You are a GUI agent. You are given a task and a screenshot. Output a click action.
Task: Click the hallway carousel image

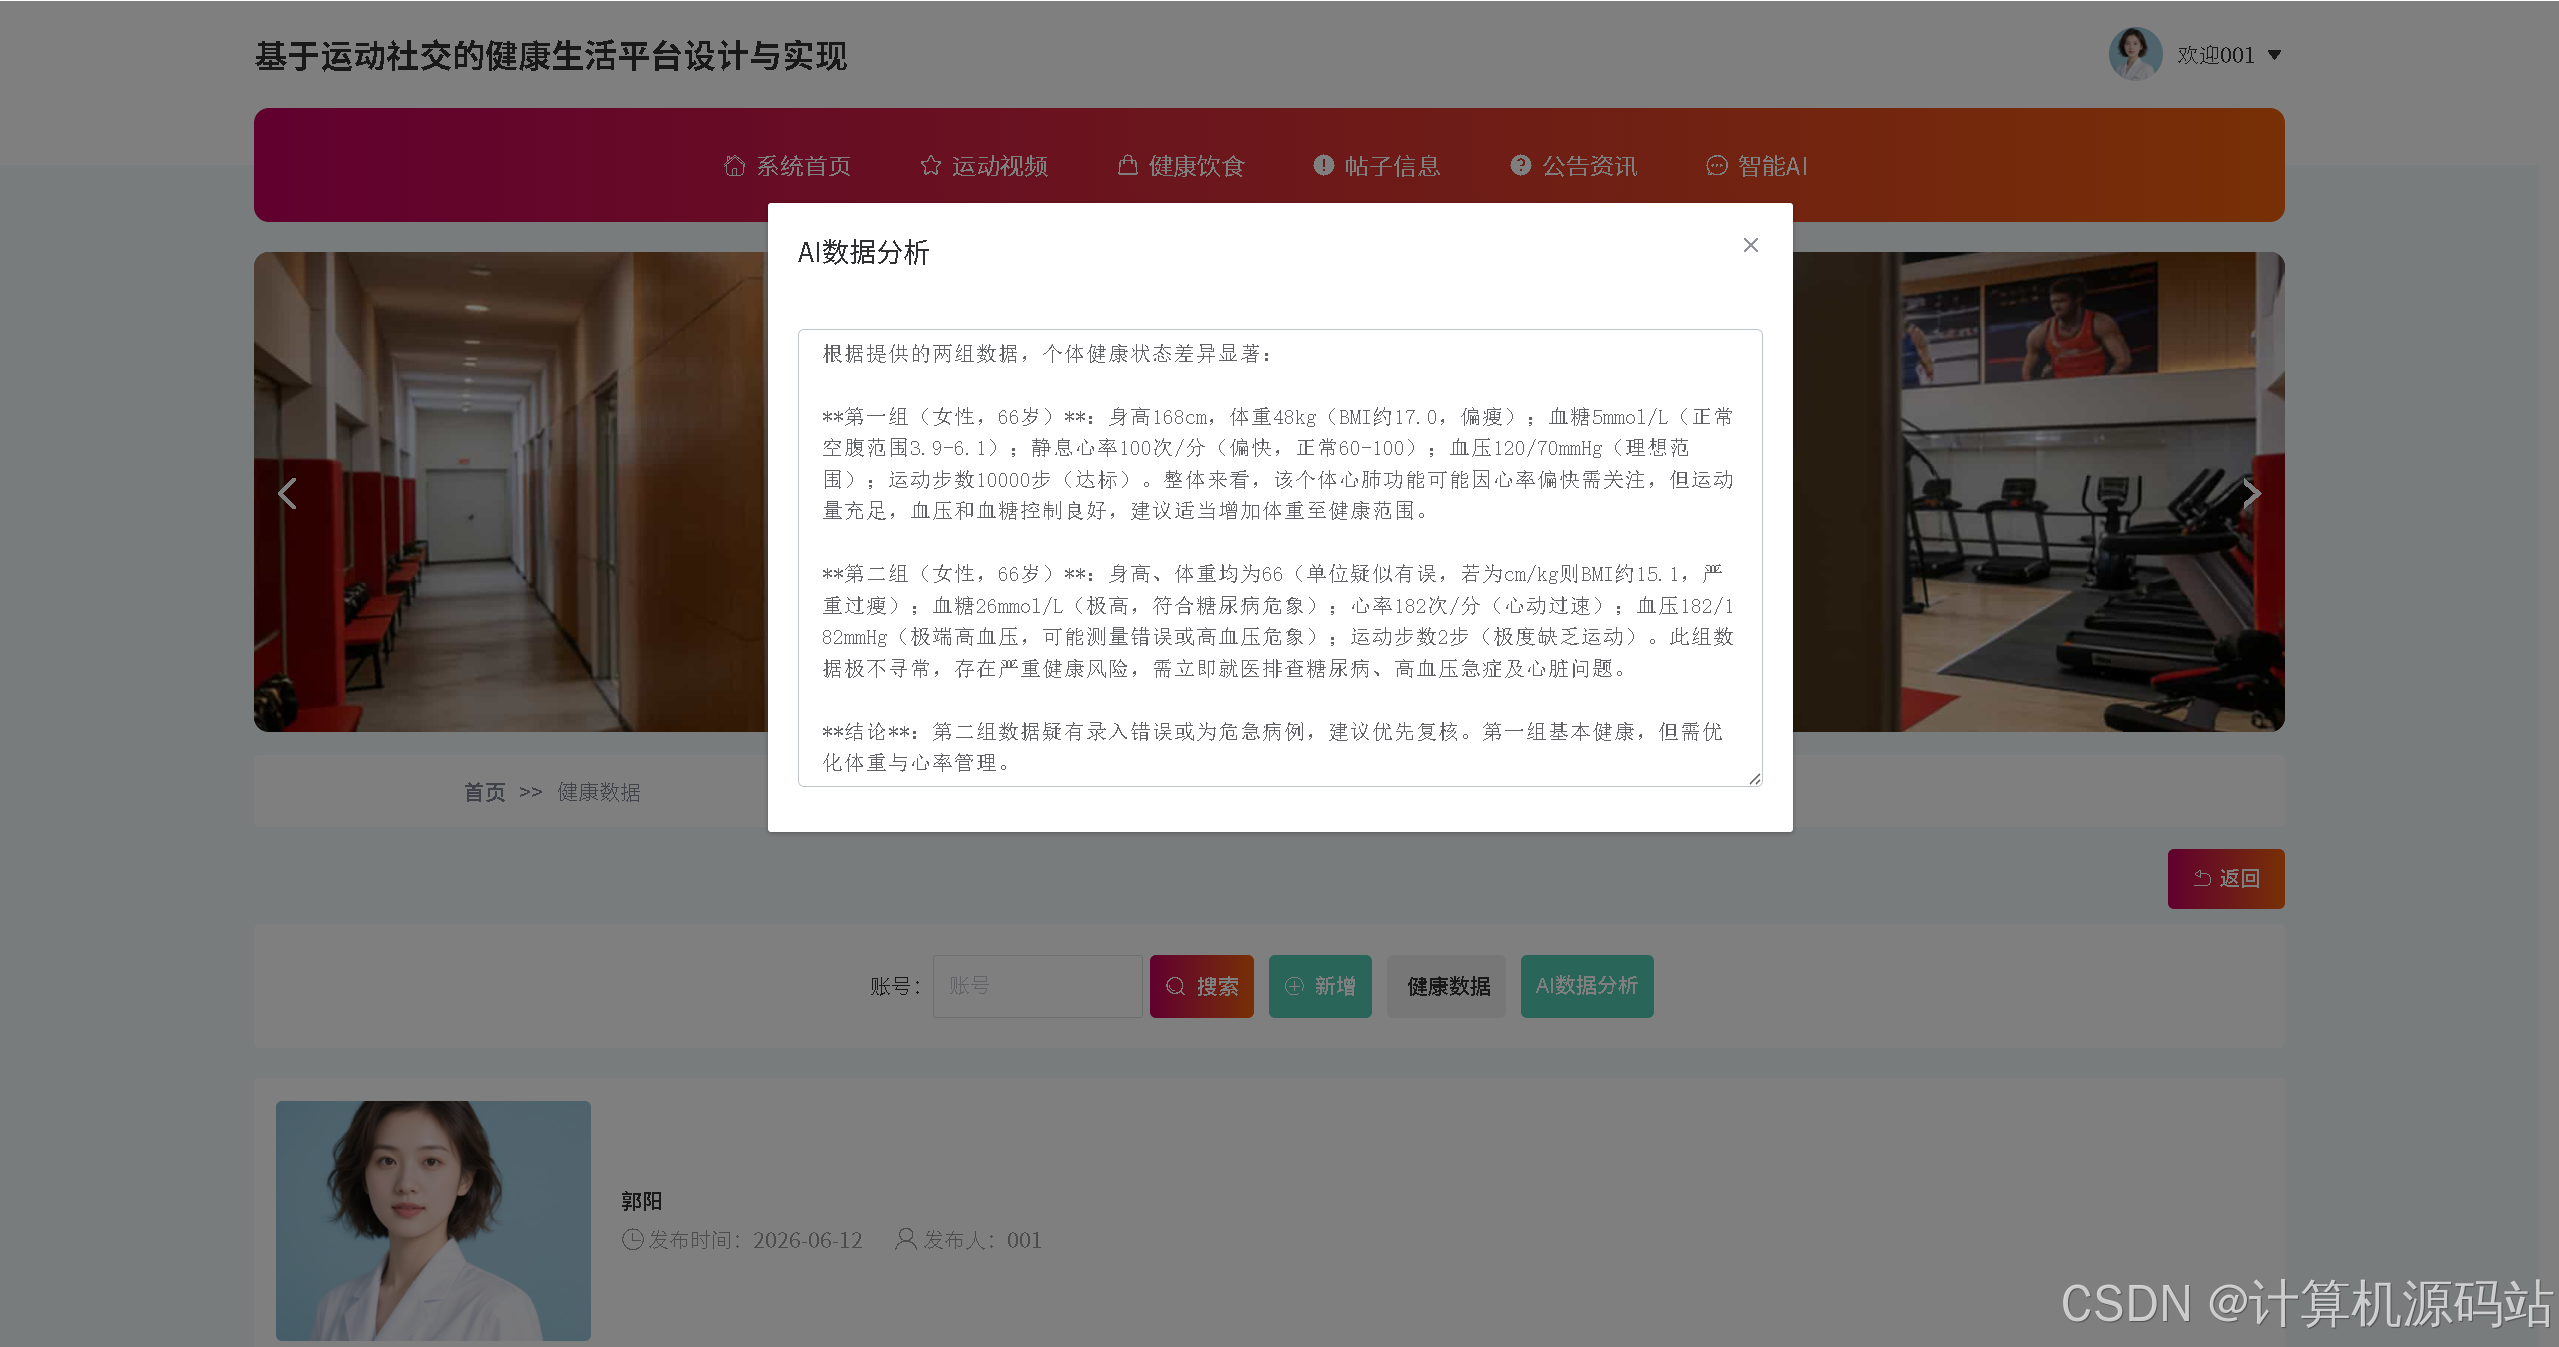click(511, 492)
